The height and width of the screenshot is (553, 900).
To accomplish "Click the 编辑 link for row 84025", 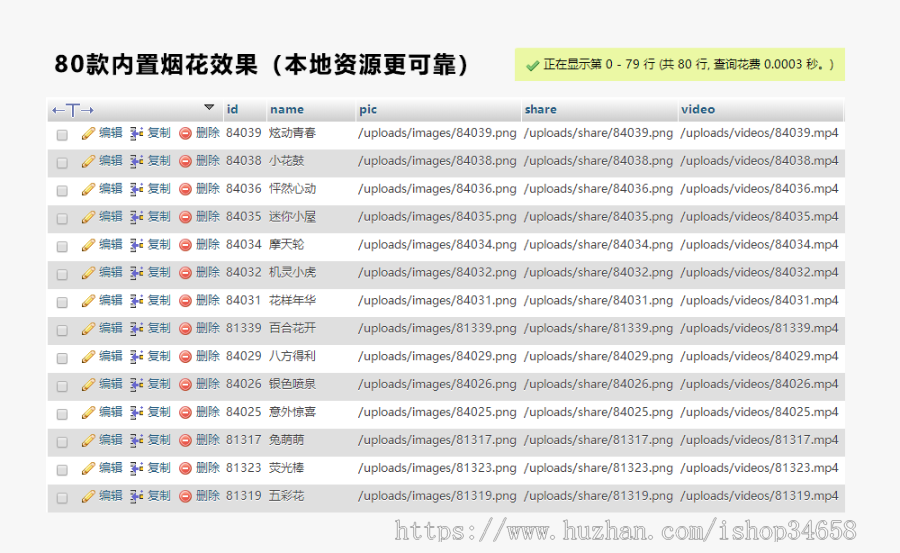I will pyautogui.click(x=111, y=412).
